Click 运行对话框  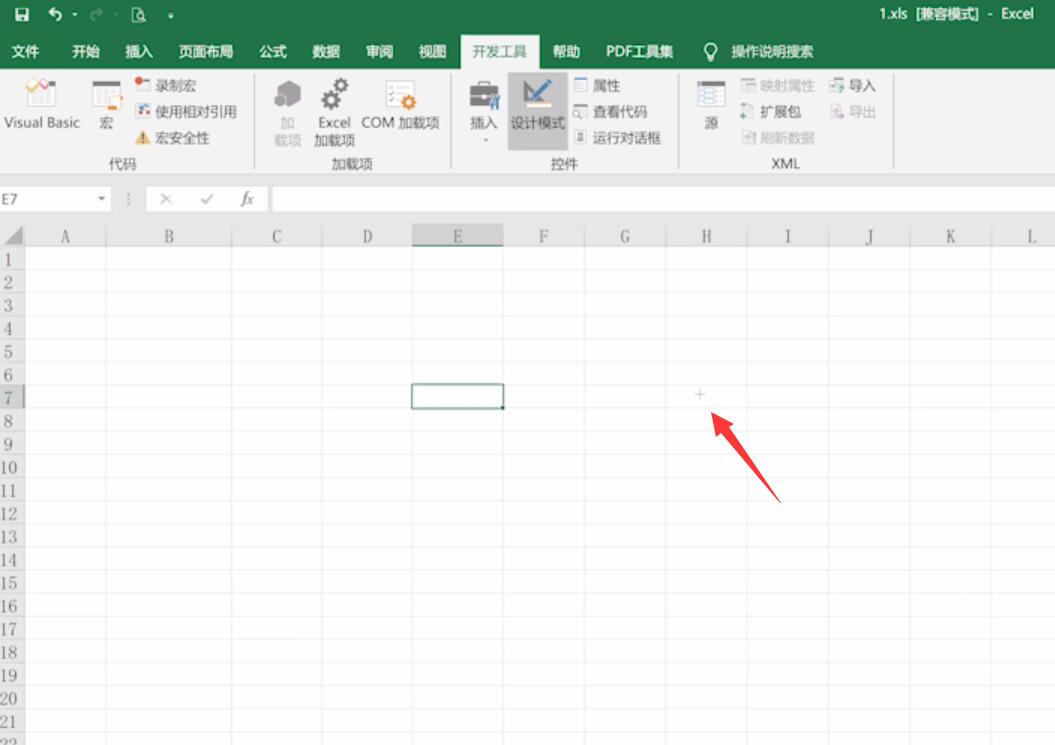coord(617,137)
